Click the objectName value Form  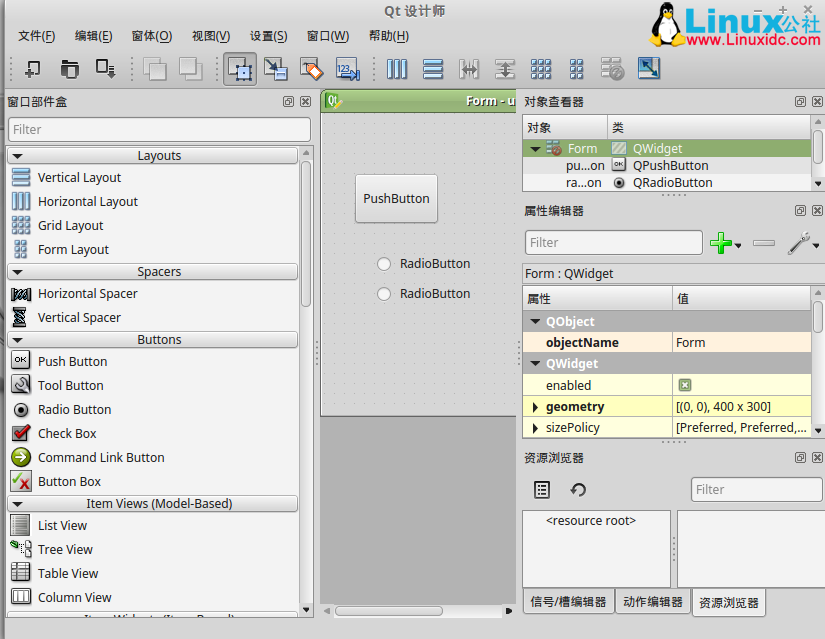coord(741,343)
